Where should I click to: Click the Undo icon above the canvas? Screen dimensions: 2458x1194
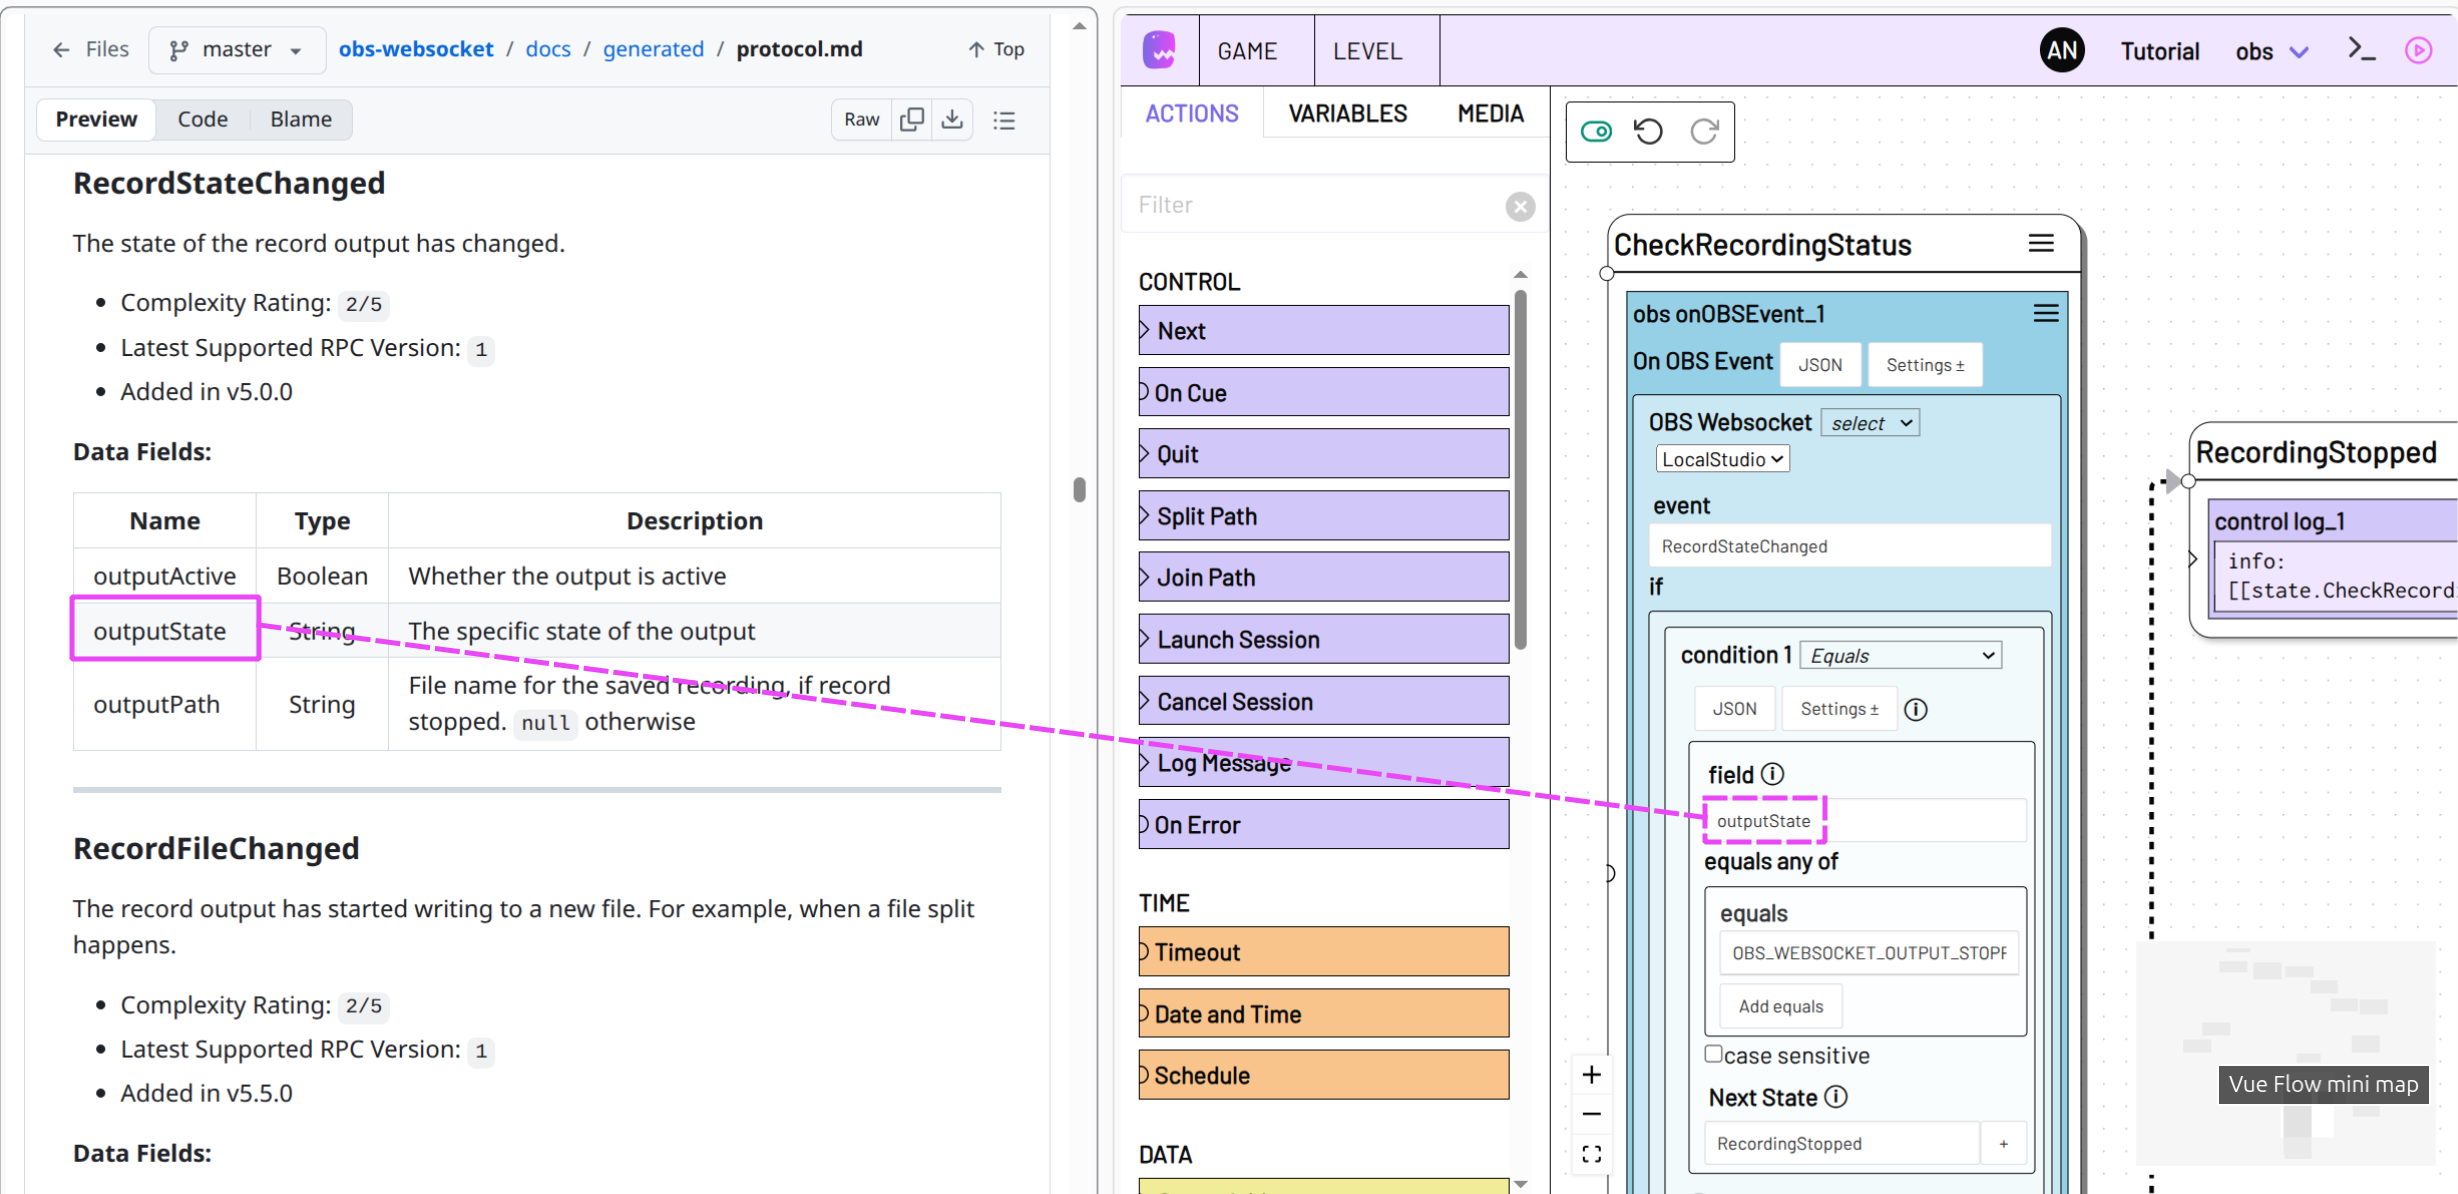tap(1648, 131)
